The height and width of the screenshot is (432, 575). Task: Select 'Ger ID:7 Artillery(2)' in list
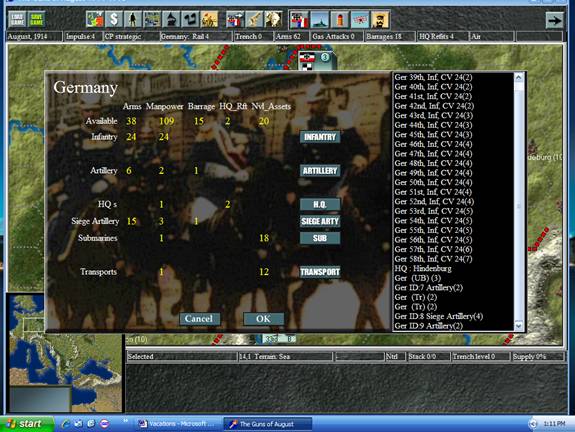pyautogui.click(x=428, y=288)
